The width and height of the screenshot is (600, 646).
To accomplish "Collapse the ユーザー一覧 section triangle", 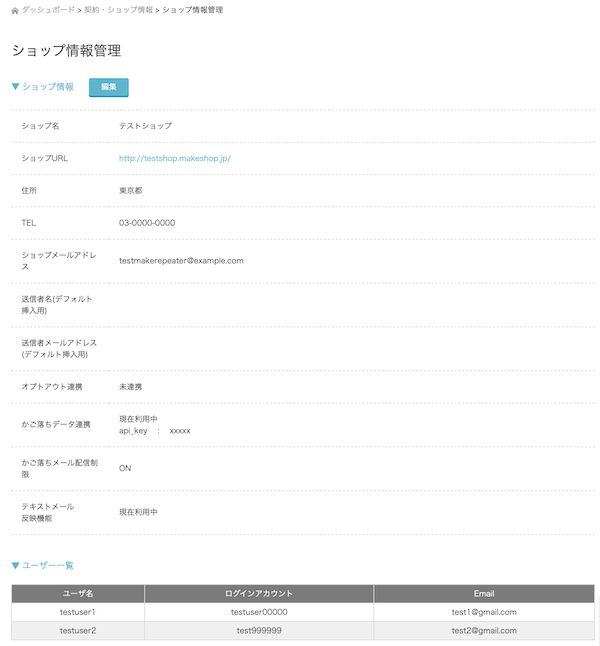I will click(15, 565).
